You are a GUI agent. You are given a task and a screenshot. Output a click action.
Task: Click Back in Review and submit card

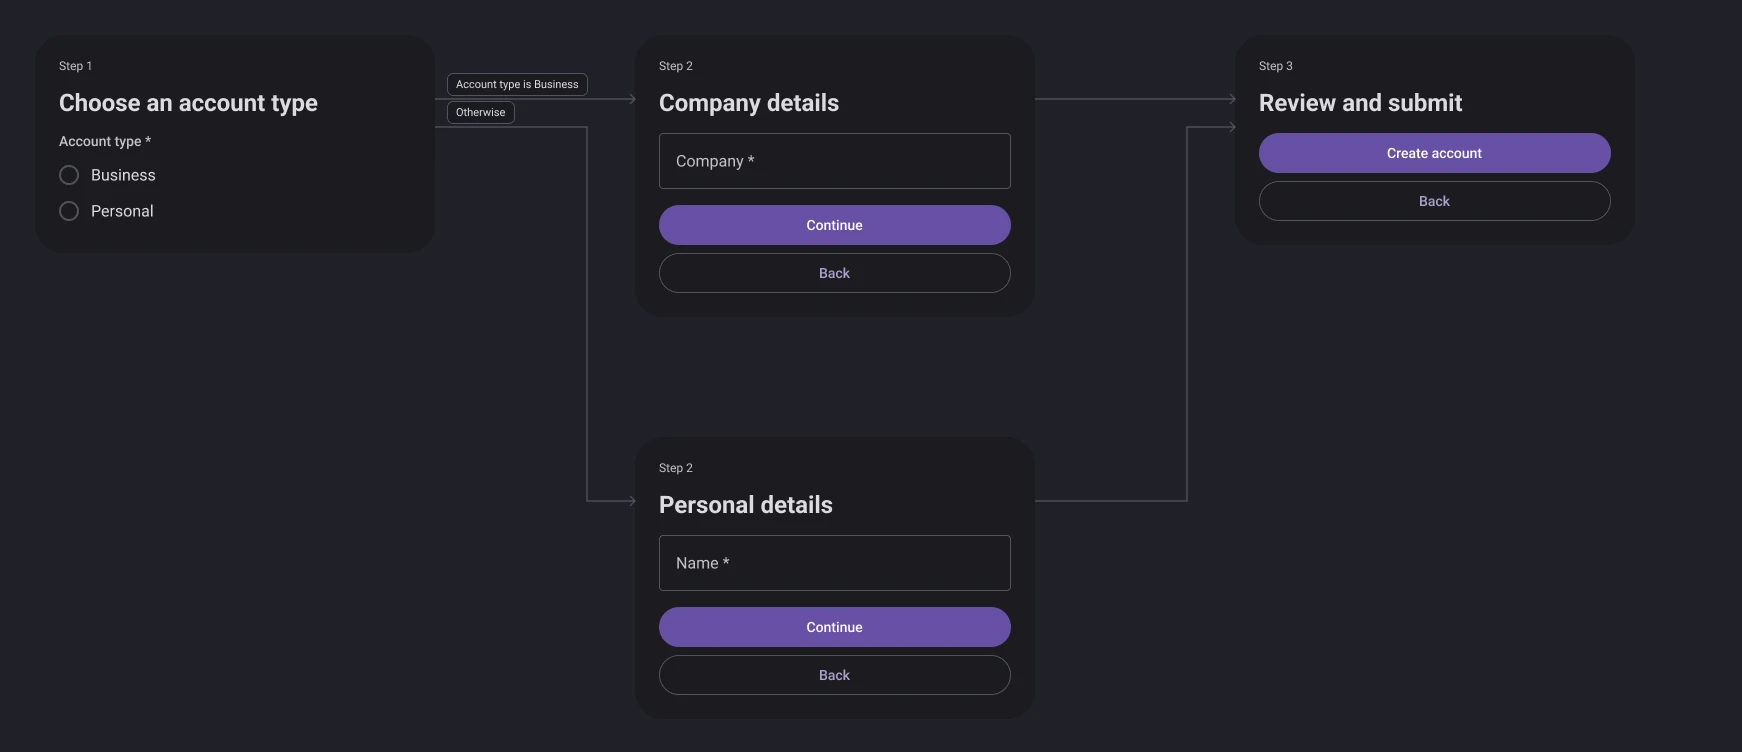[x=1434, y=201]
